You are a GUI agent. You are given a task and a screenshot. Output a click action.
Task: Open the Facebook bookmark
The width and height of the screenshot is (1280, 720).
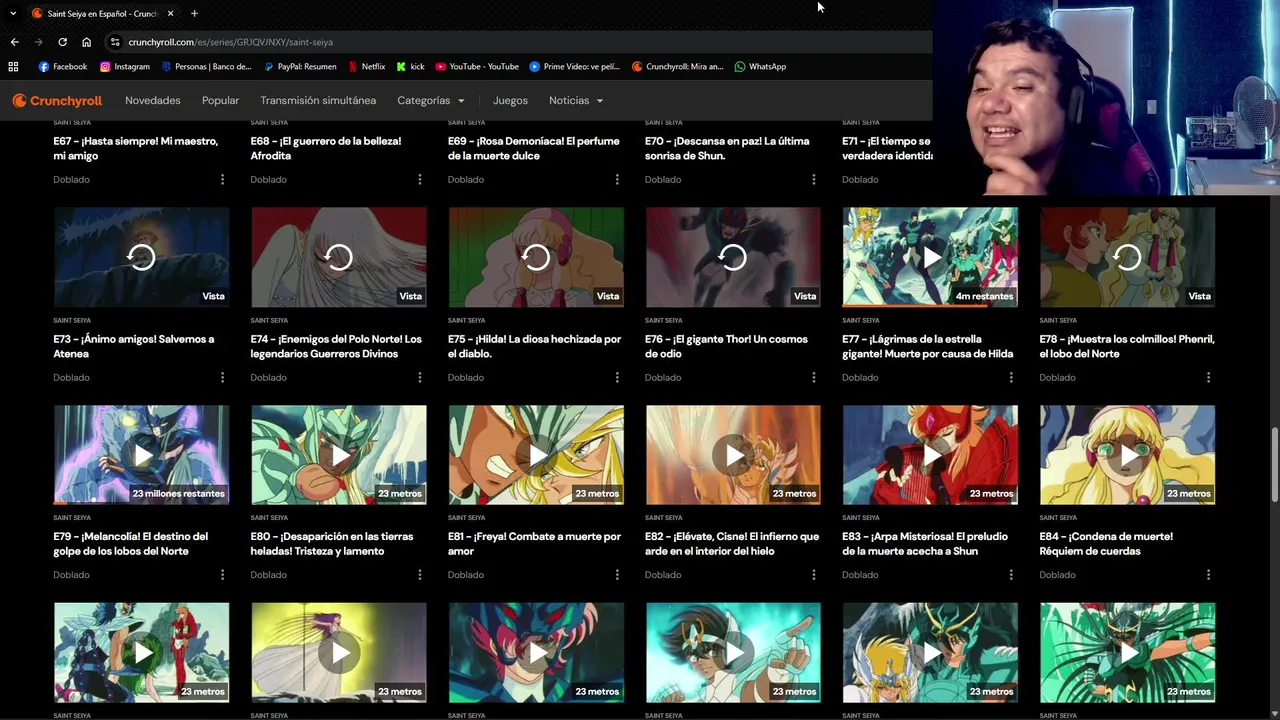point(63,67)
